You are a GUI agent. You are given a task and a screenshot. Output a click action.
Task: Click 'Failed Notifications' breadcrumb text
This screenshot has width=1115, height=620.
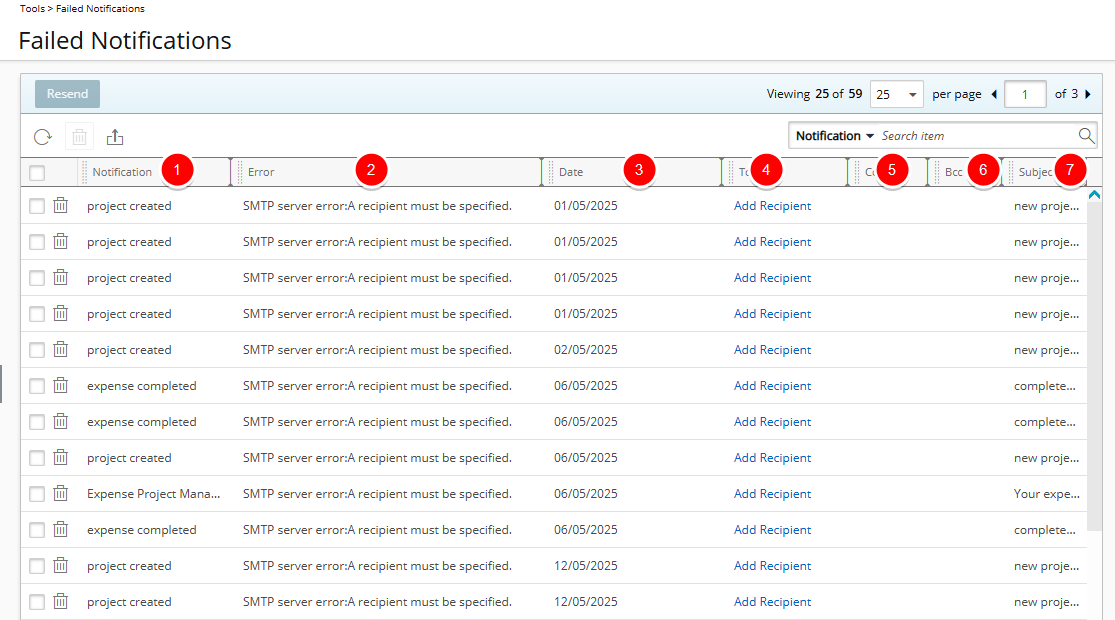pyautogui.click(x=100, y=9)
